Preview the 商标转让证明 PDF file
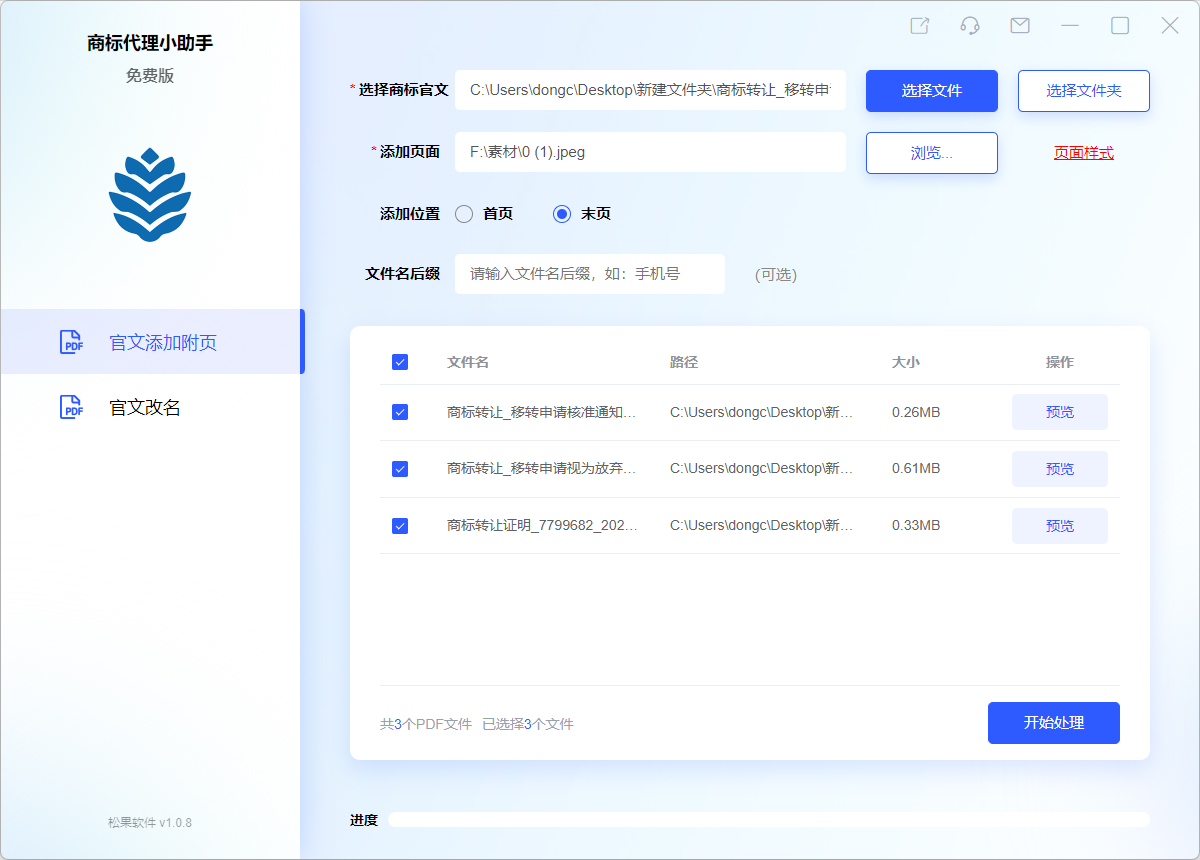The height and width of the screenshot is (860, 1200). pyautogui.click(x=1059, y=525)
